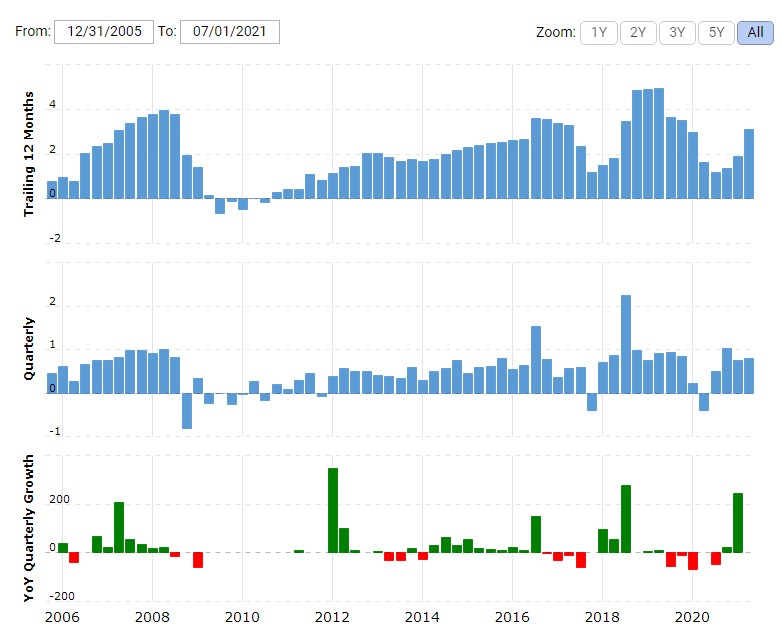
Task: Click the Quarterly axis title
Action: [x=29, y=348]
